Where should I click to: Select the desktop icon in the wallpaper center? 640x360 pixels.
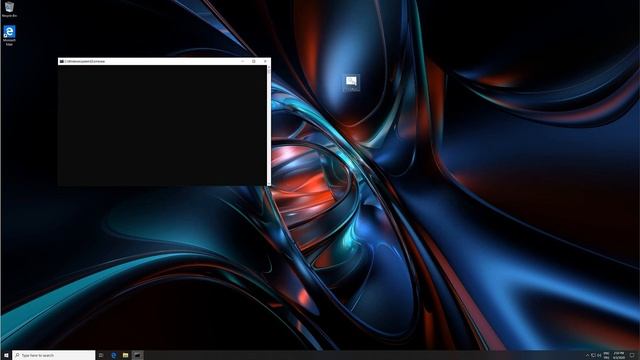[351, 82]
